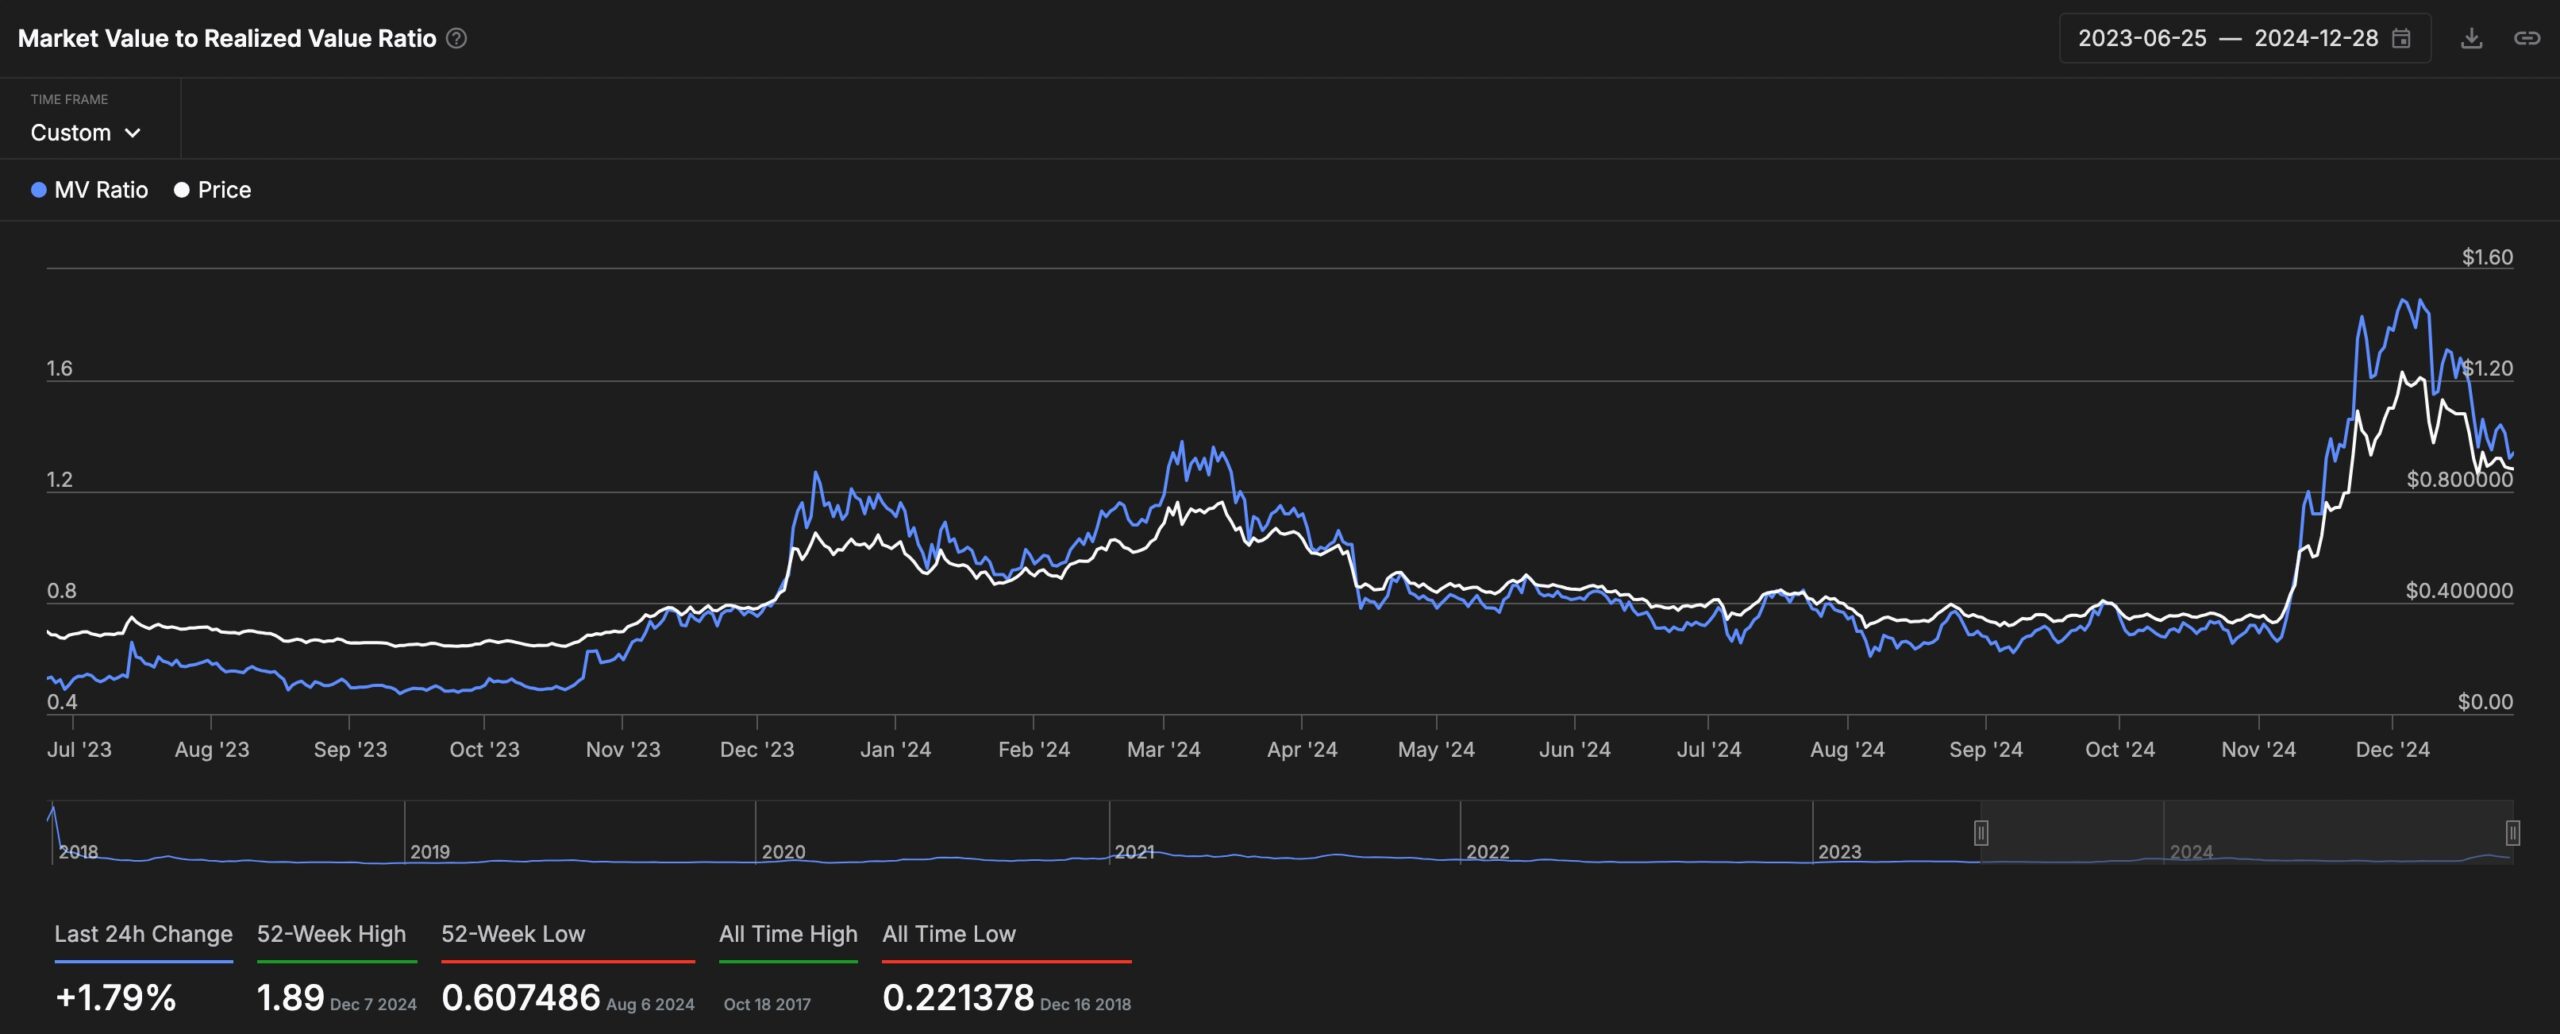This screenshot has width=2560, height=1034.
Task: Click the Mar '24 axis label
Action: (1163, 750)
